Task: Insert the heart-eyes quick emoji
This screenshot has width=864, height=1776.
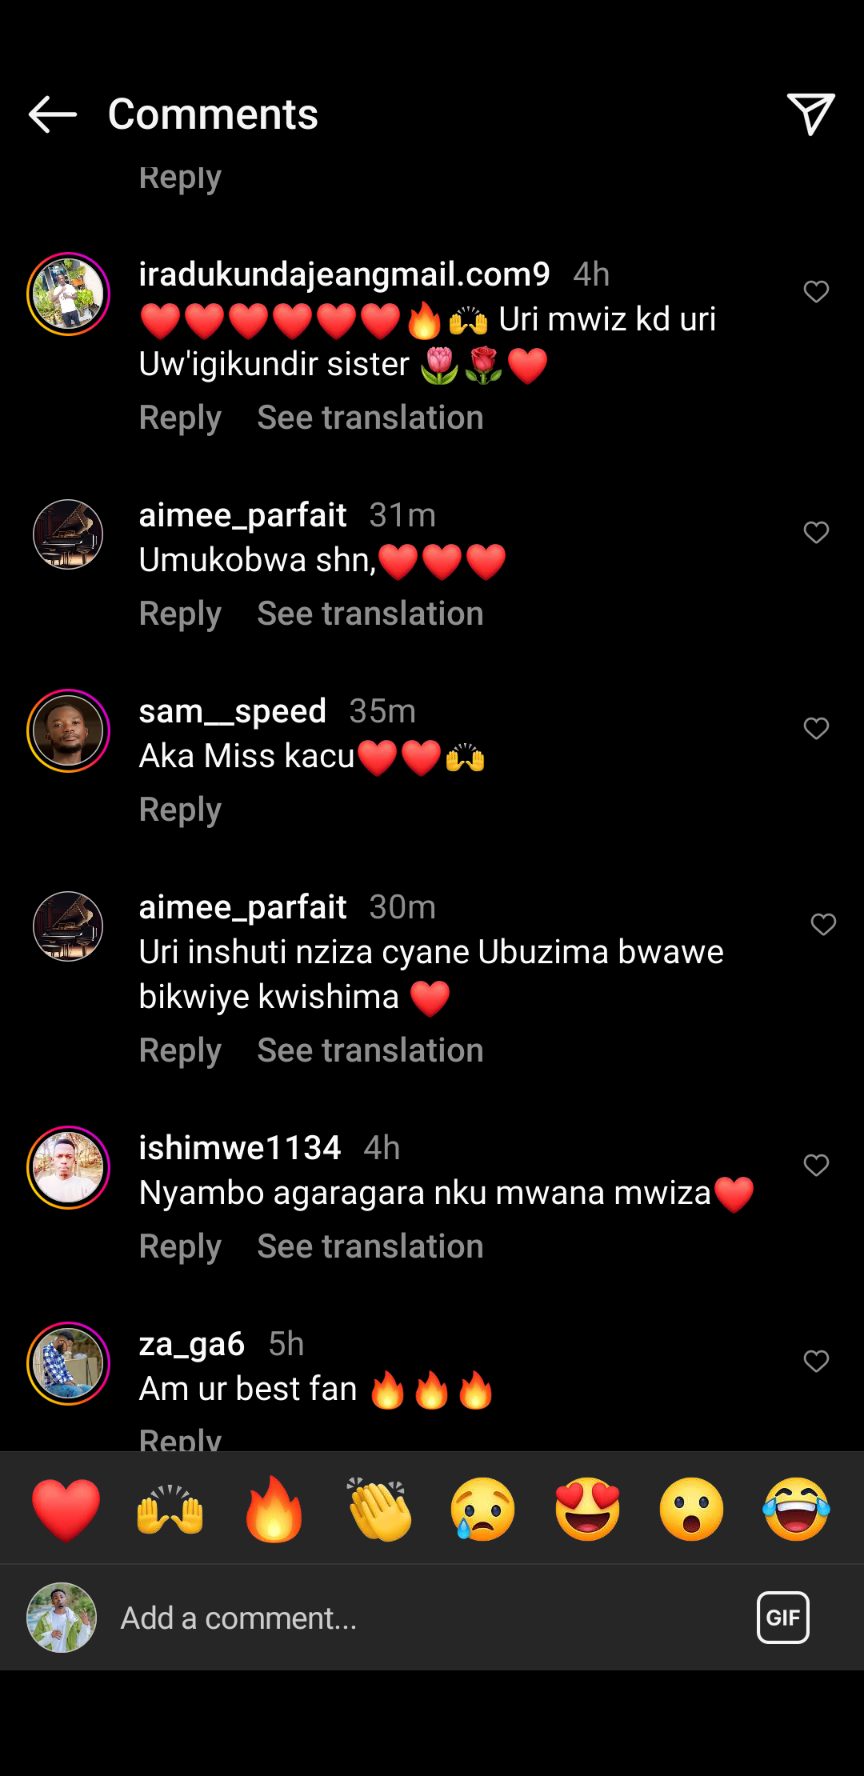Action: [x=588, y=1509]
